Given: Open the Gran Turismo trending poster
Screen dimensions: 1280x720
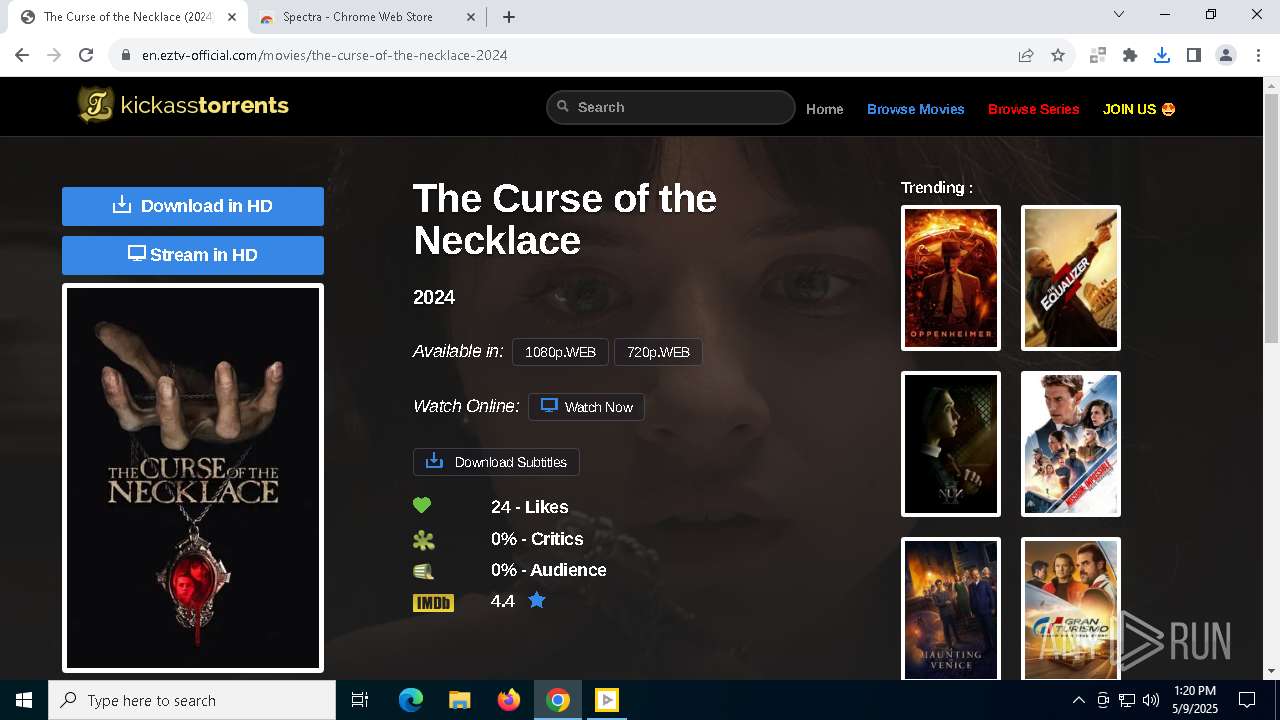Looking at the screenshot, I should pyautogui.click(x=1071, y=608).
